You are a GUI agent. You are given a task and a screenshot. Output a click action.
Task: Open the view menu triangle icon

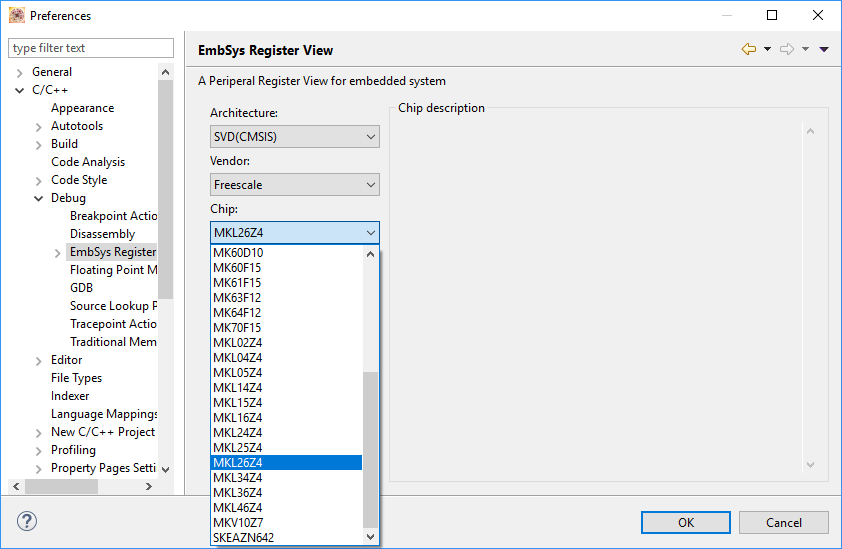(824, 49)
